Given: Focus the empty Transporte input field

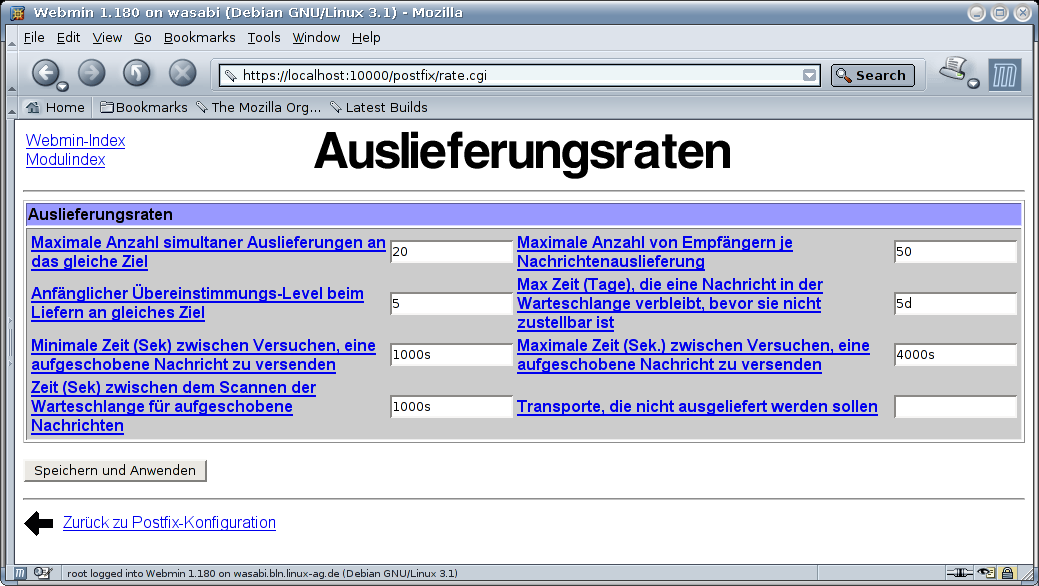Looking at the screenshot, I should (x=955, y=406).
